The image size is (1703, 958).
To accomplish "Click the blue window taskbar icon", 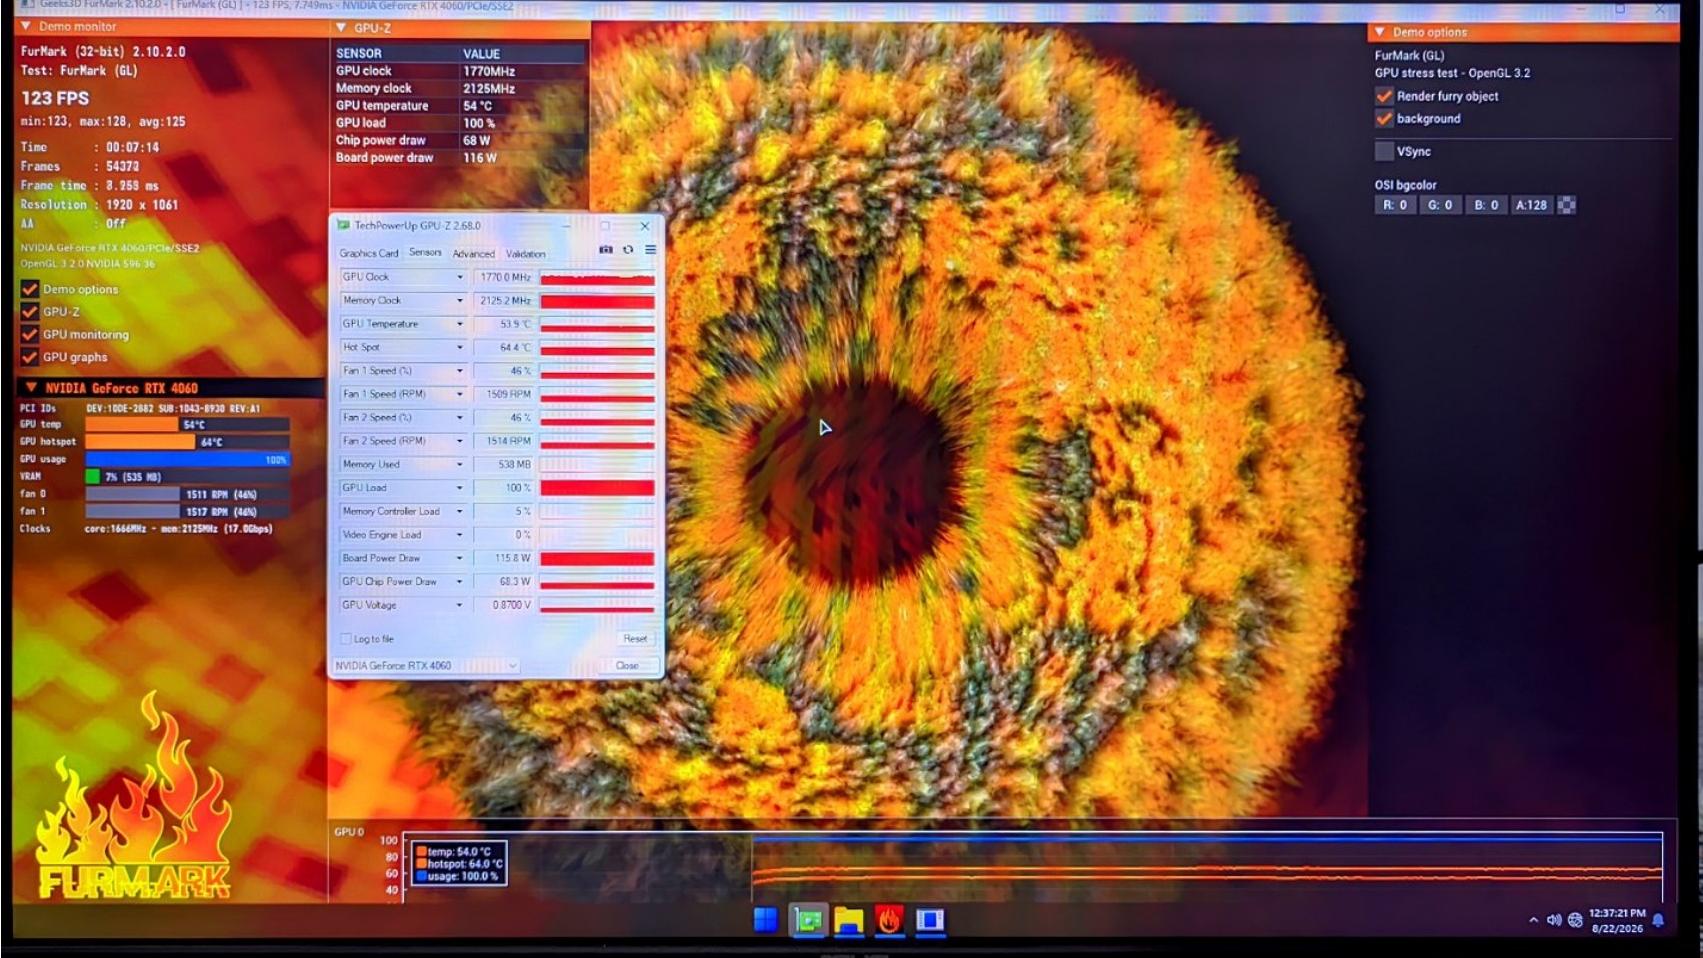I will 930,920.
